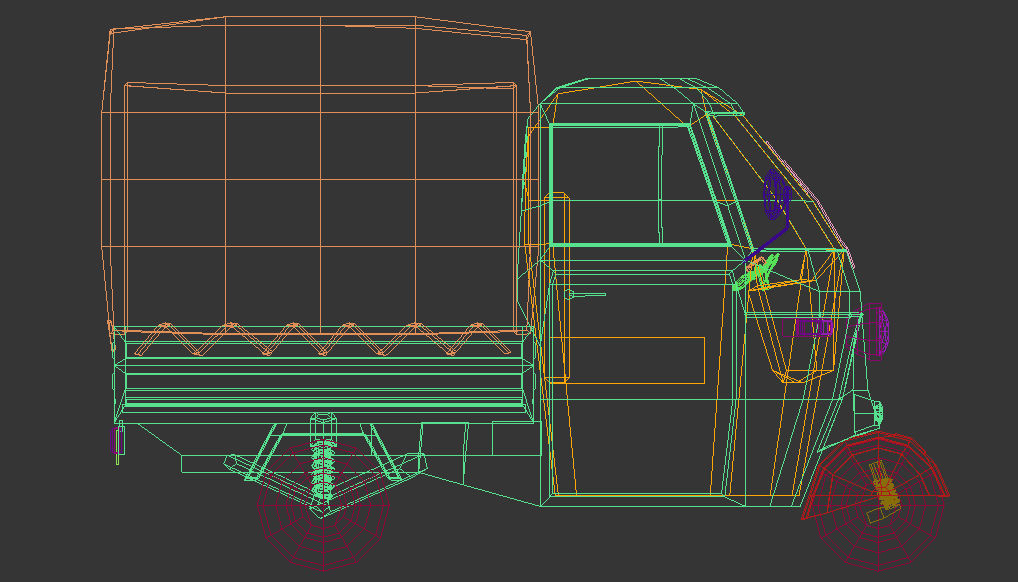This screenshot has width=1018, height=582.
Task: Click the orange zigzag canopy tie rope
Action: click(323, 338)
